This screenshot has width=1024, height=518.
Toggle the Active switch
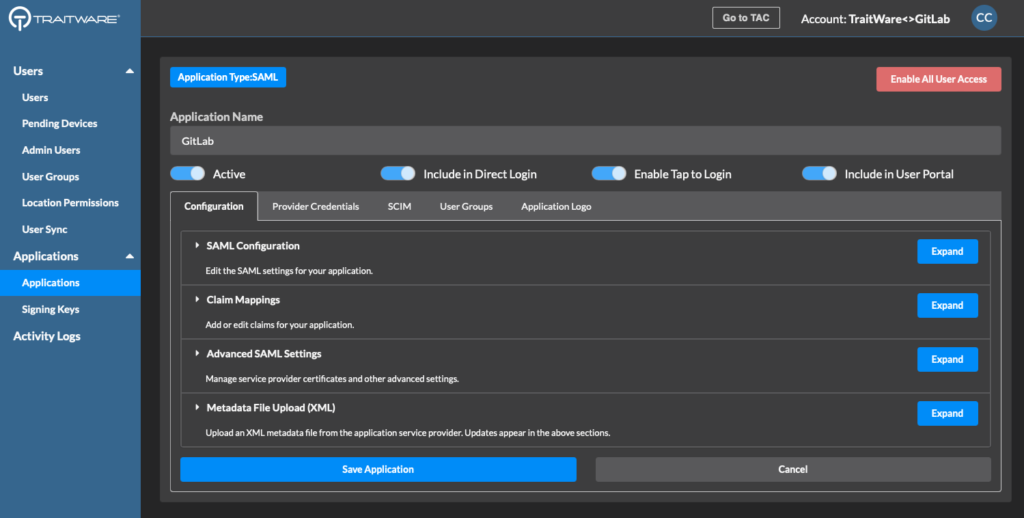coord(187,174)
